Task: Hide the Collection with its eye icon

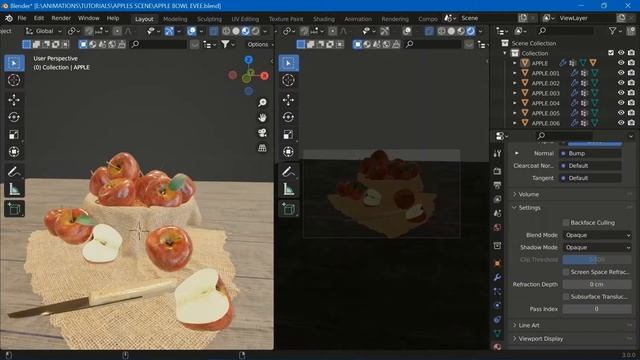Action: coord(621,53)
